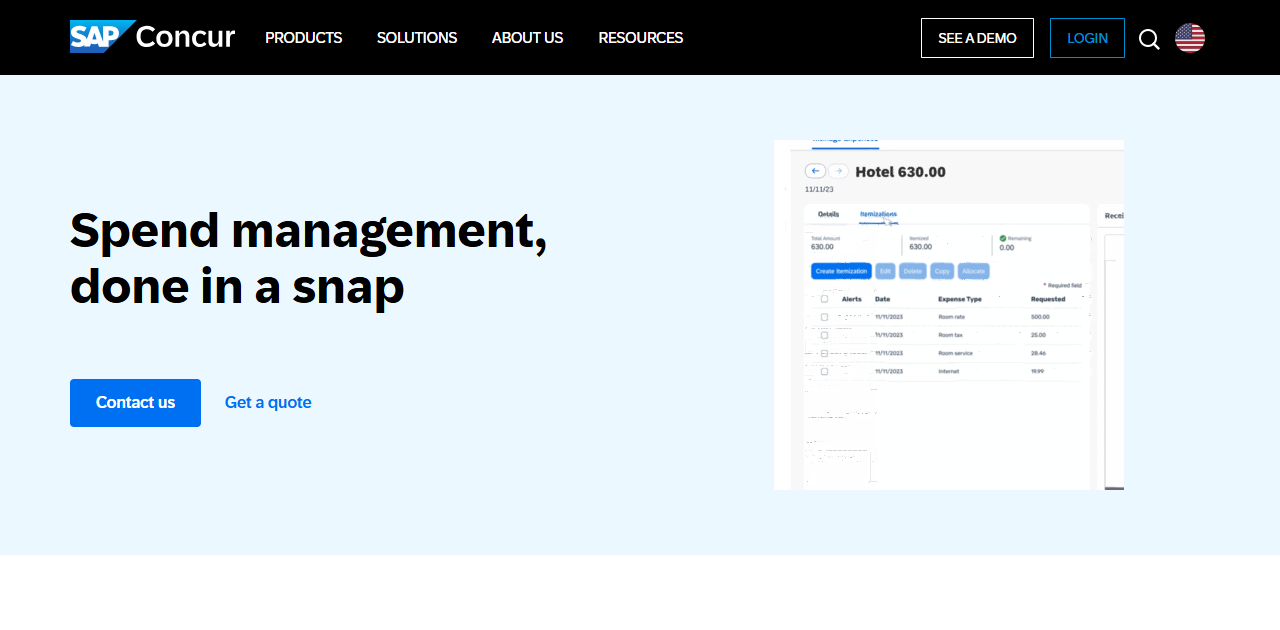Image resolution: width=1280 pixels, height=630 pixels.
Task: Click the Spend management headline text
Action: (309, 258)
